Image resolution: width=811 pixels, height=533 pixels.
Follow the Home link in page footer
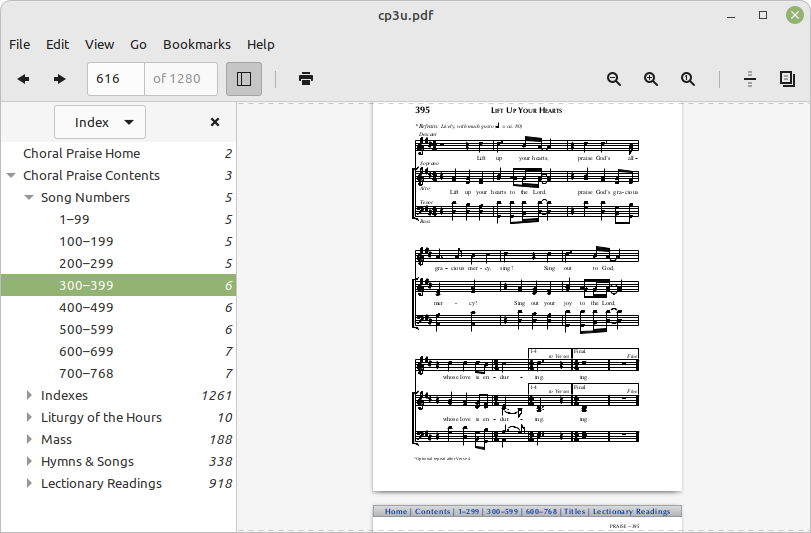(396, 511)
